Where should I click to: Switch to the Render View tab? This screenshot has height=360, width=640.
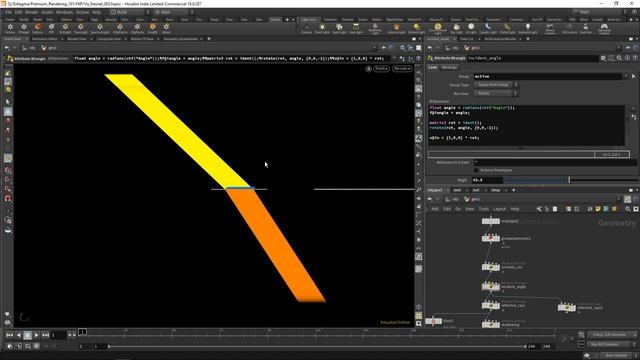tap(77, 39)
